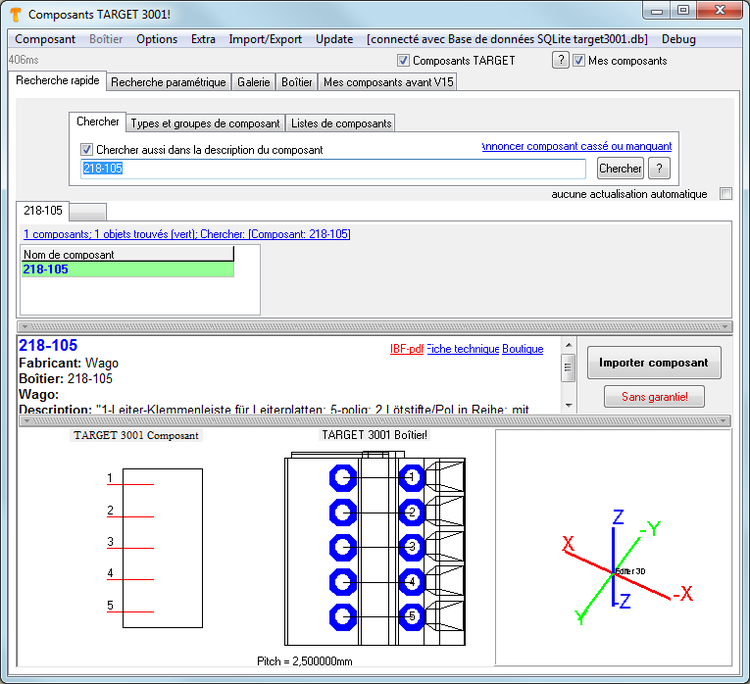Open the Options menu

point(157,39)
